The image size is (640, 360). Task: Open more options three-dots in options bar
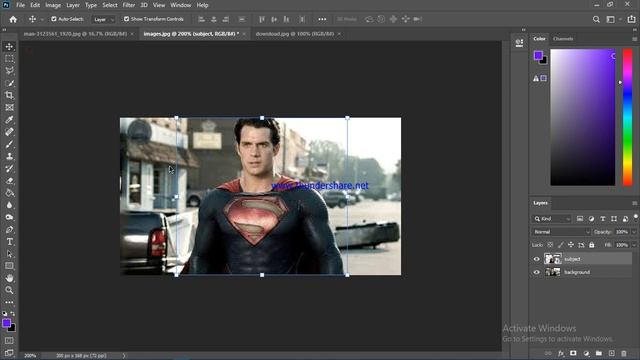[x=322, y=19]
